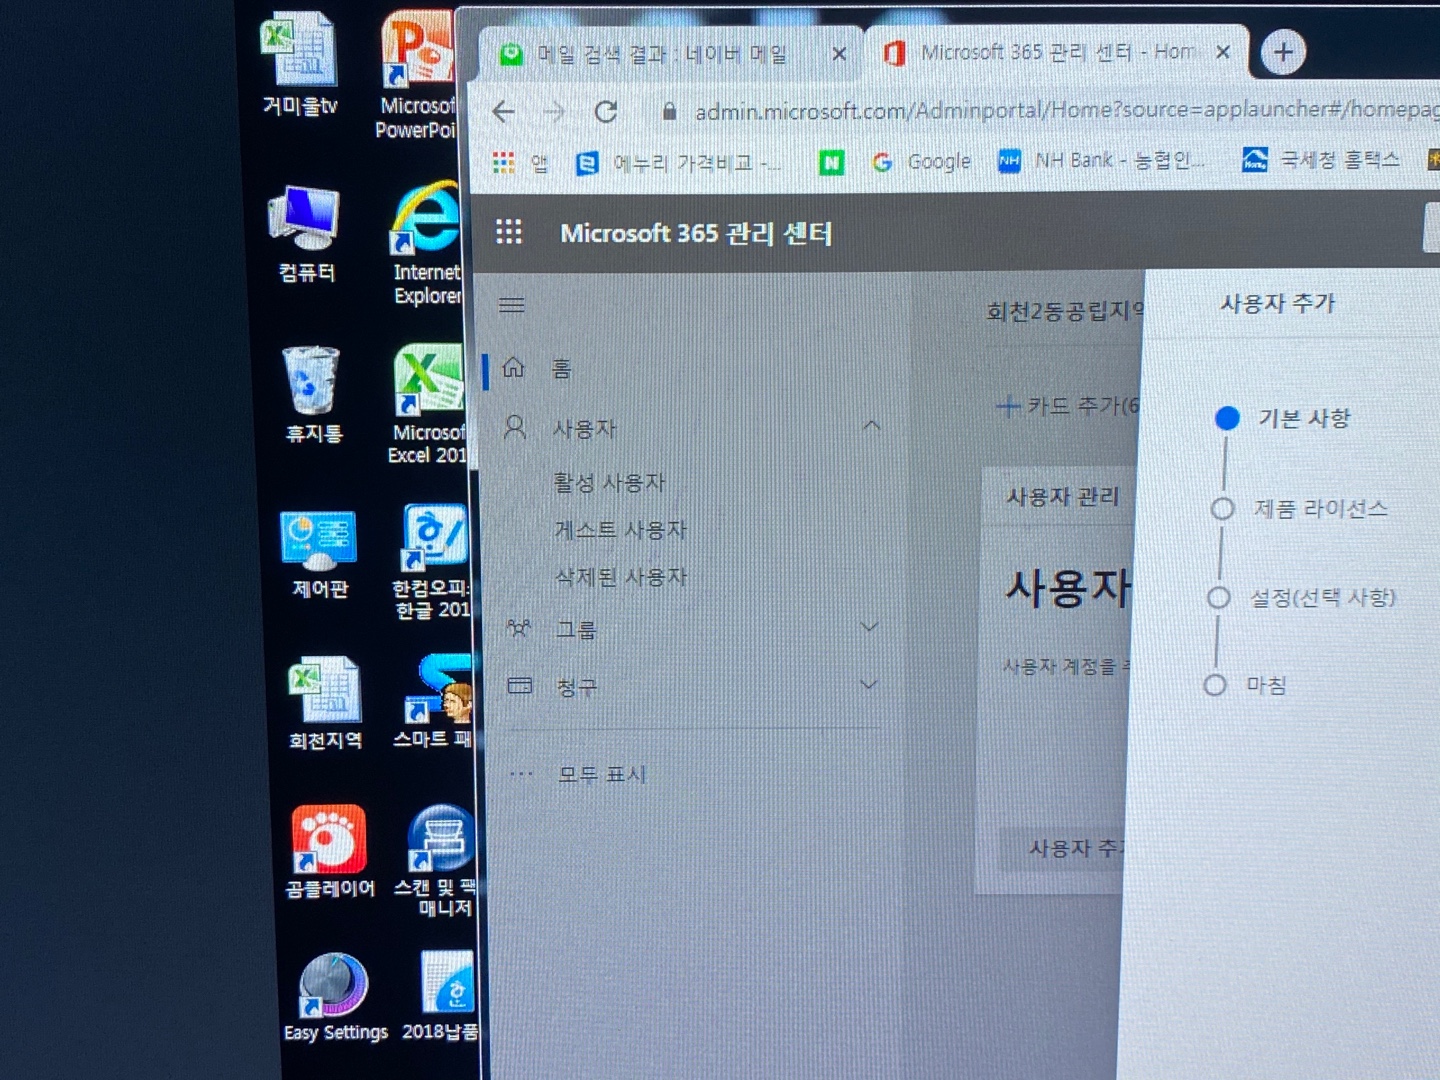
Task: Select the 휴지통 recycle bin icon
Action: [x=313, y=394]
